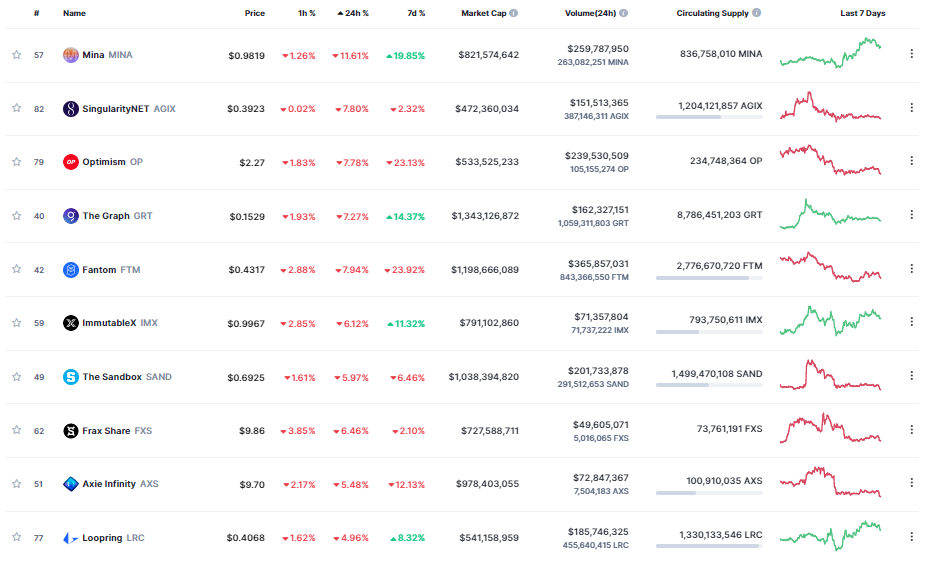
Task: Sort the table by 24h % column
Action: [x=351, y=14]
